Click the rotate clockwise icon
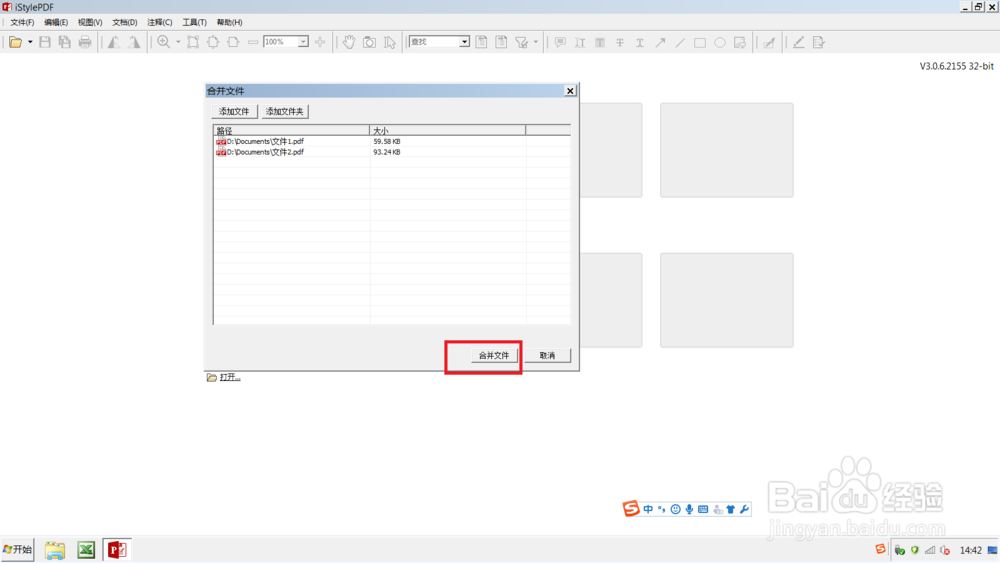Image resolution: width=1000 pixels, height=563 pixels. point(134,42)
